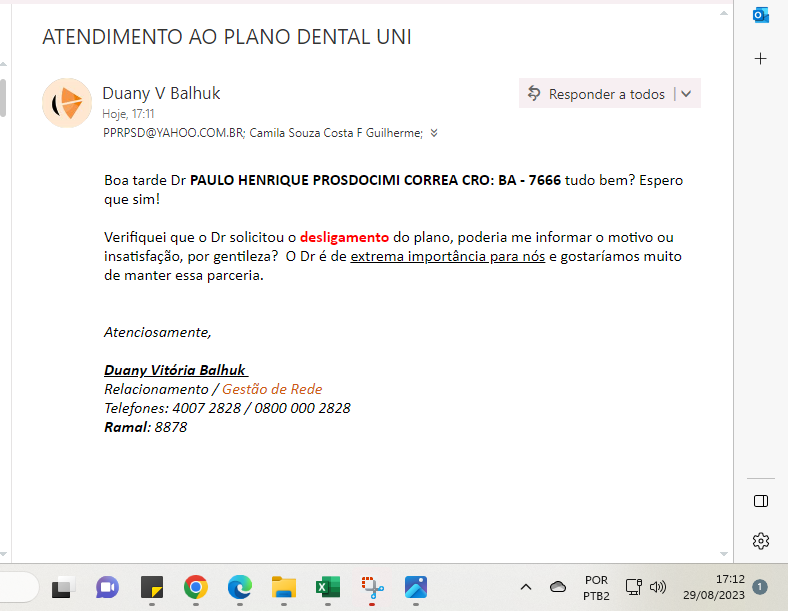The width and height of the screenshot is (788, 611).
Task: Open Sticky Notes from taskbar
Action: pyautogui.click(x=151, y=587)
